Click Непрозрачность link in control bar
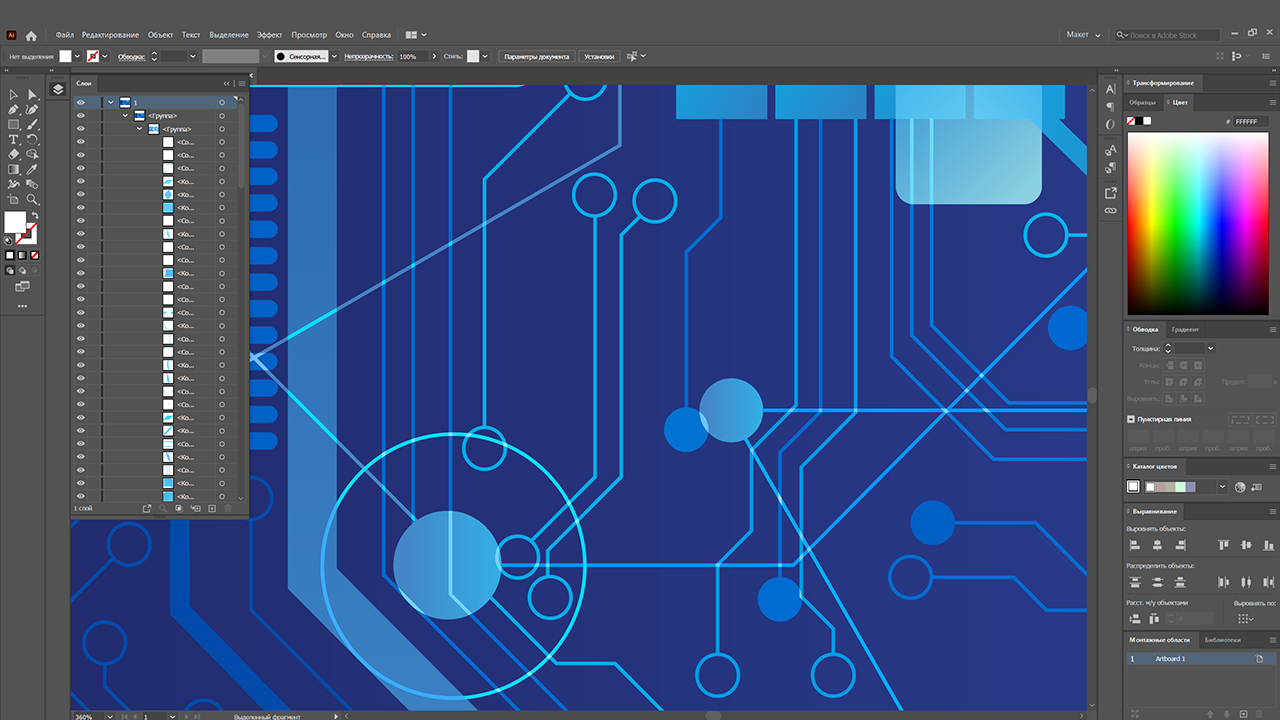 368,57
